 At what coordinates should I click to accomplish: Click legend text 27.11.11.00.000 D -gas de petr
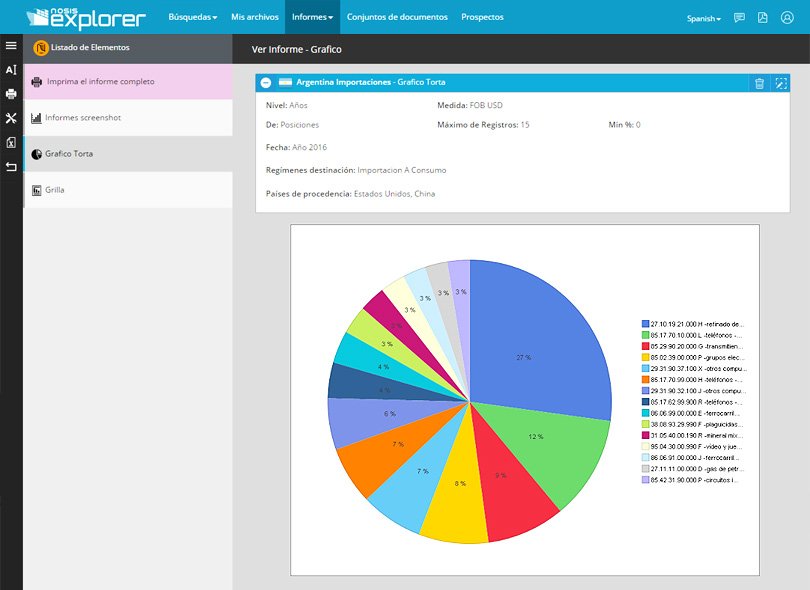pos(697,469)
